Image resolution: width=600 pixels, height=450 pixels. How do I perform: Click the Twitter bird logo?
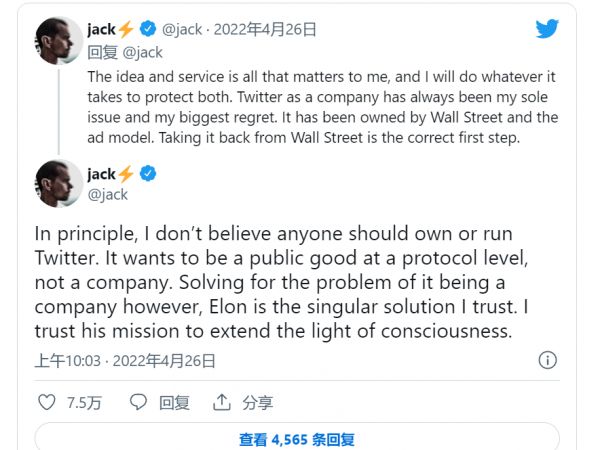click(x=547, y=29)
